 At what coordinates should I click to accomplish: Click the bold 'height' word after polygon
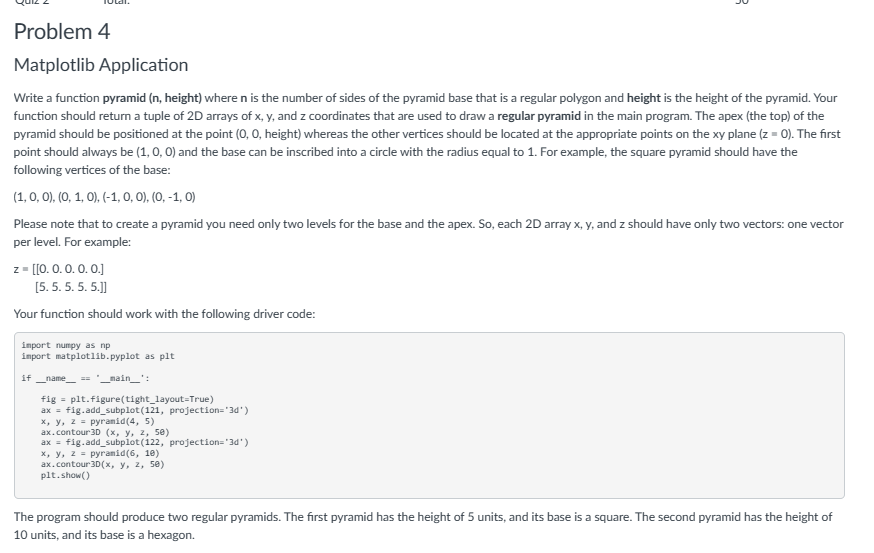pos(644,98)
